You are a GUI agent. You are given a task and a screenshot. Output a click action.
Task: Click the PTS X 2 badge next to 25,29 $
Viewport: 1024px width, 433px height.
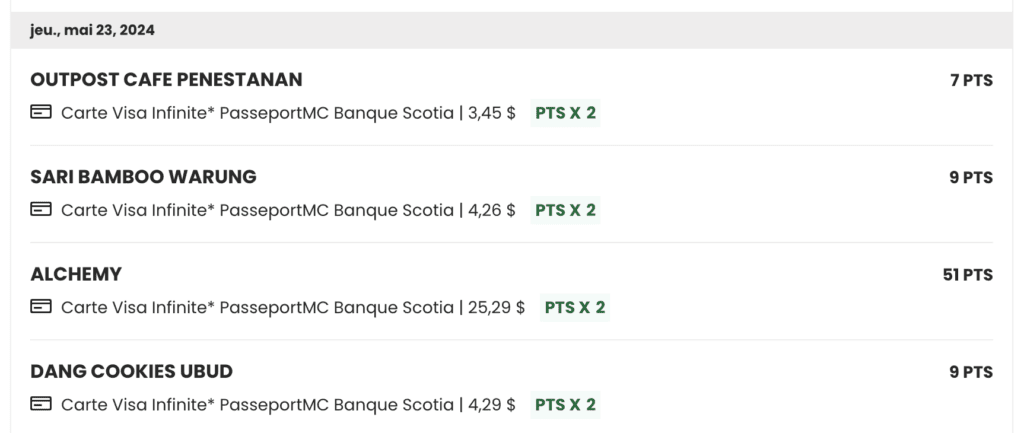(574, 307)
